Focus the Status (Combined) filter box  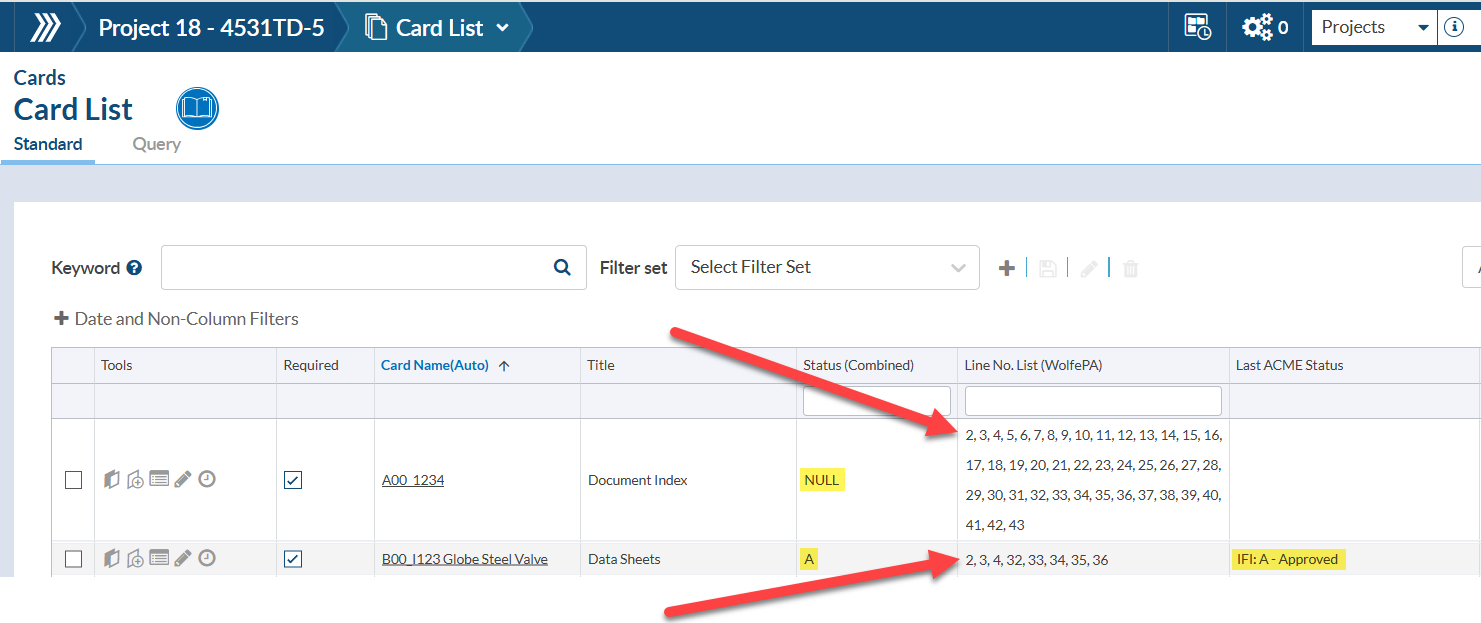876,401
